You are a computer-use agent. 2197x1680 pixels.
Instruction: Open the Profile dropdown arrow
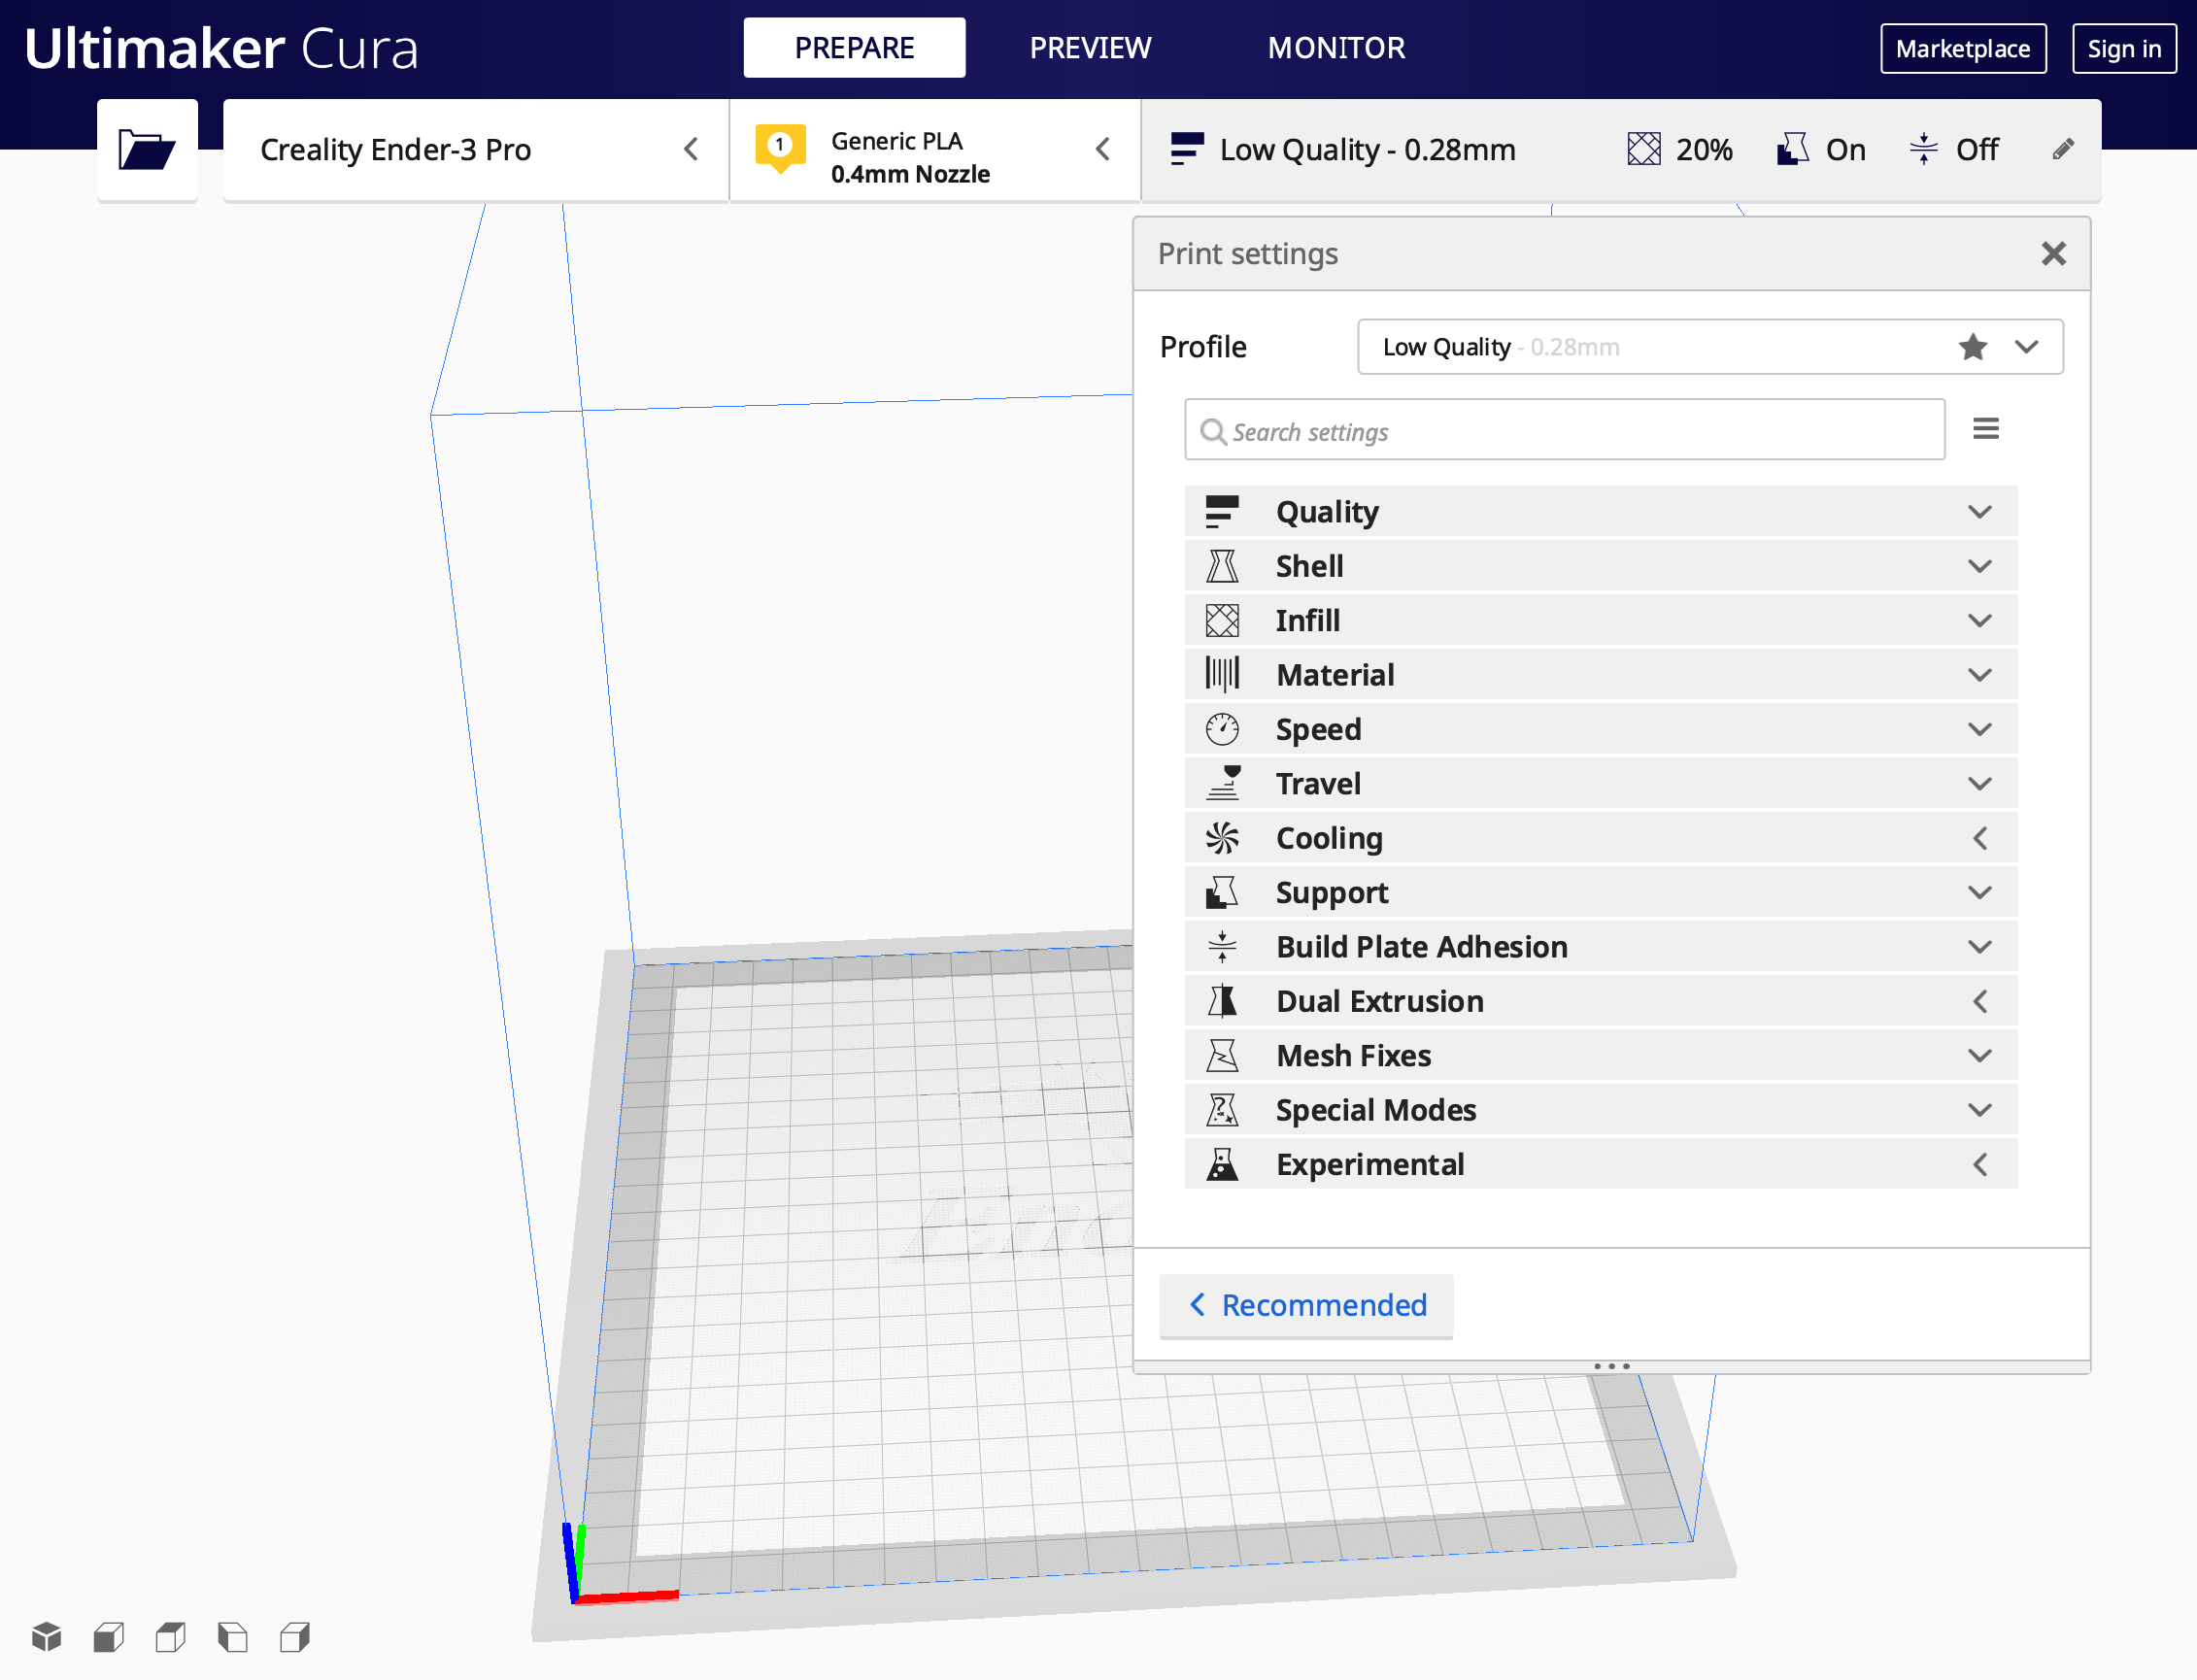[x=2026, y=347]
